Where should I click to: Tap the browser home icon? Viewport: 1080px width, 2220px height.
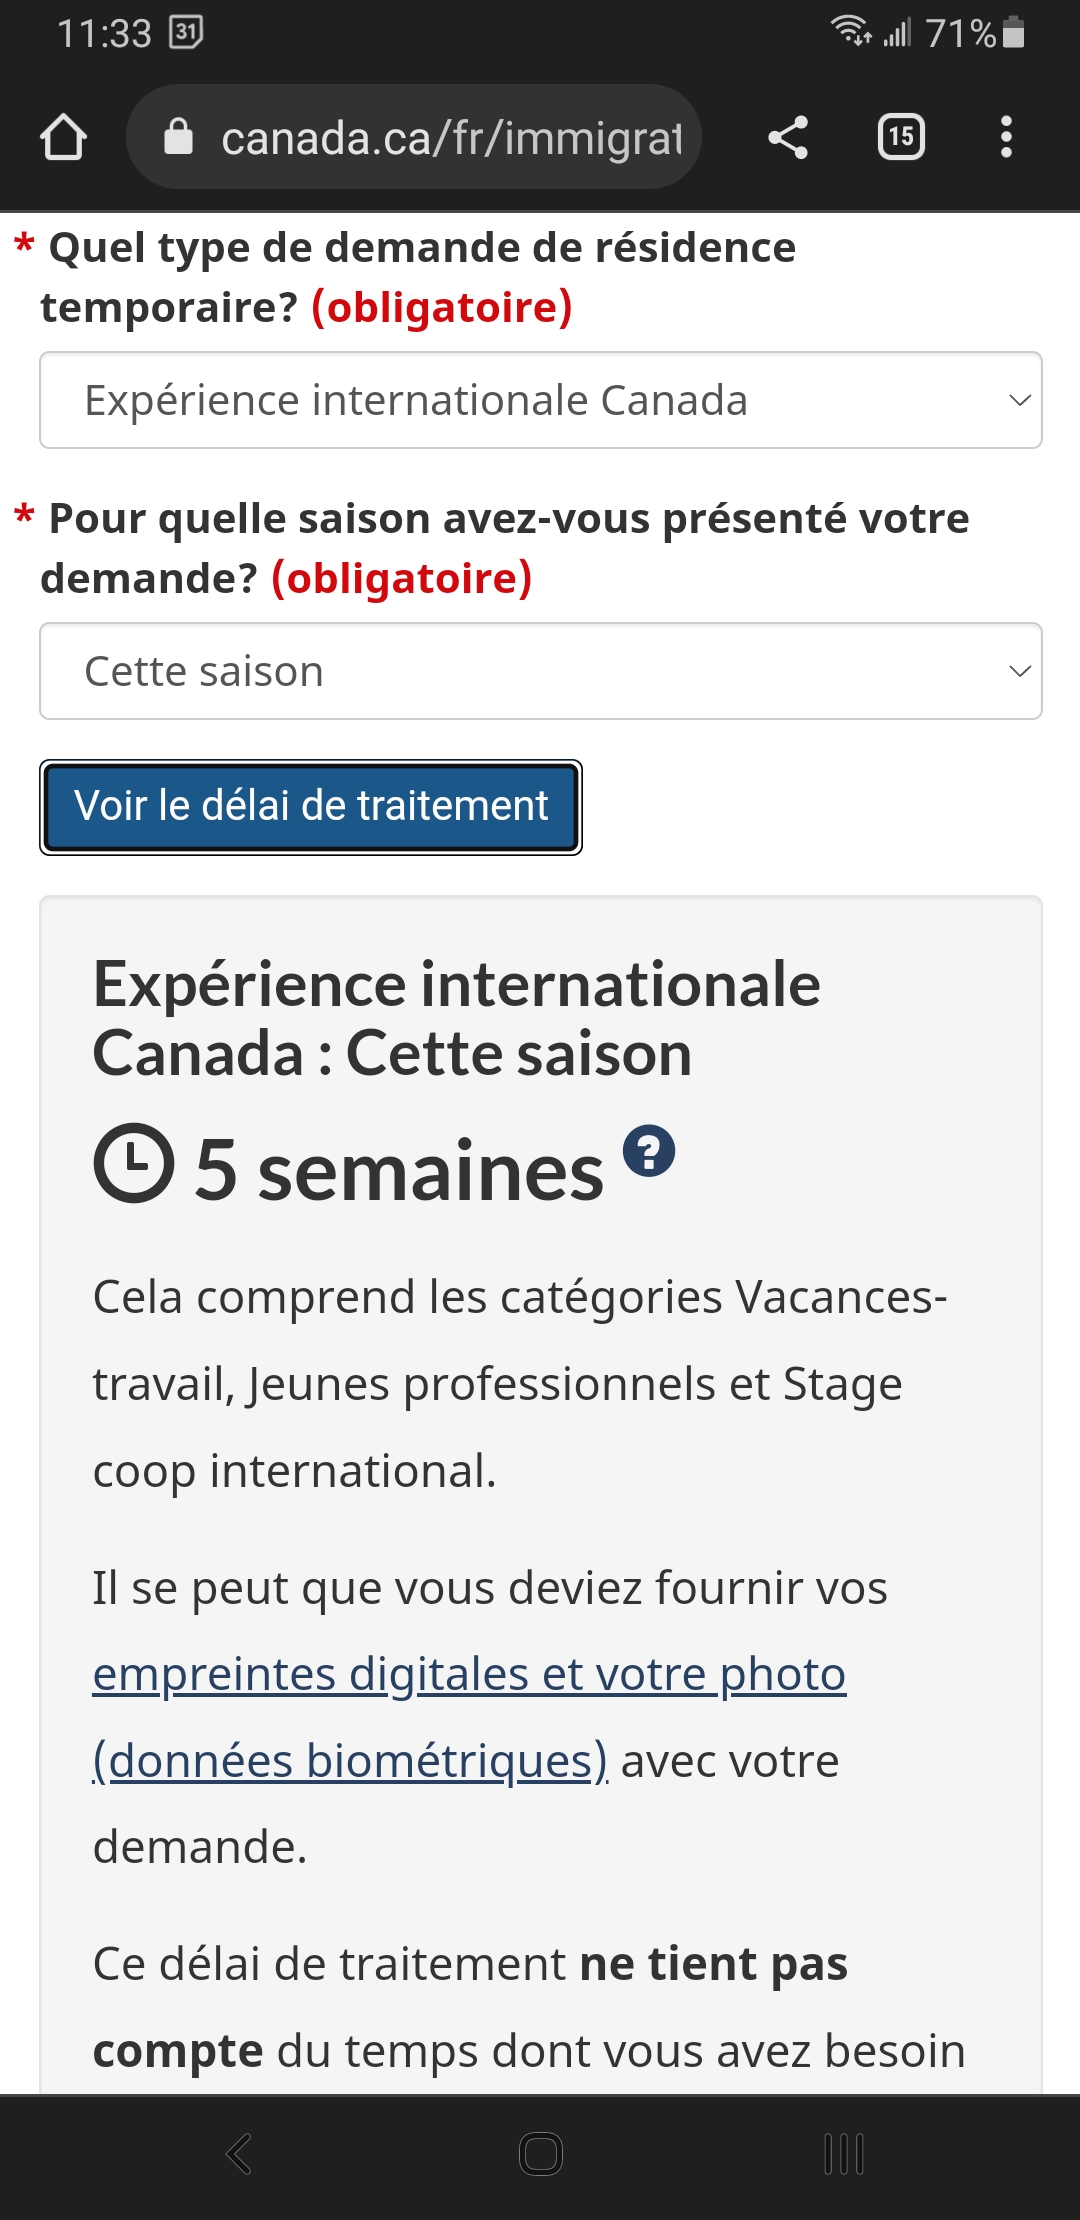pos(63,137)
